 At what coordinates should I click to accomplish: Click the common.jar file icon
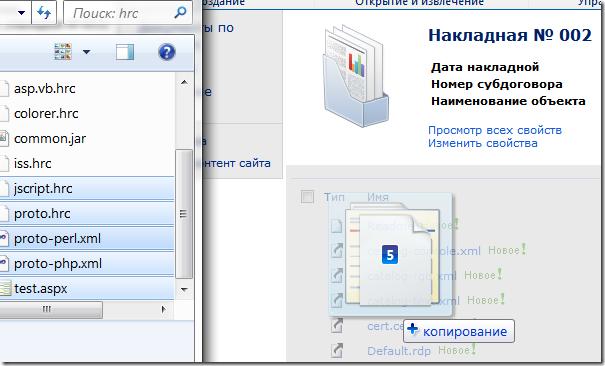click(x=4, y=138)
